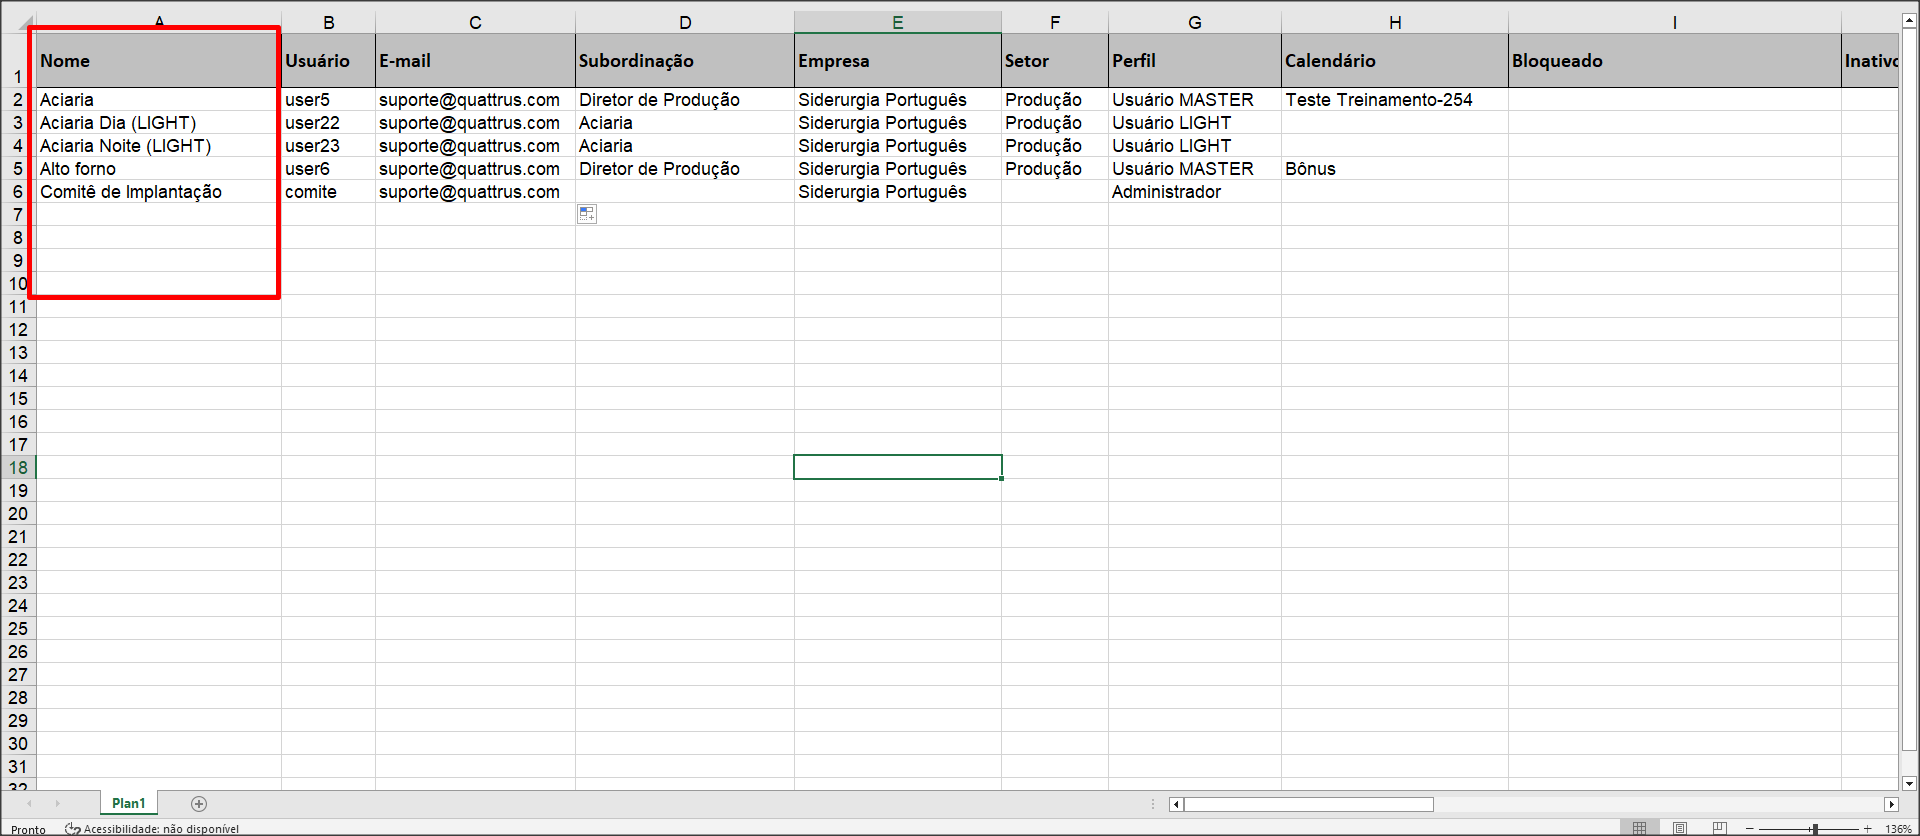This screenshot has height=836, width=1920.
Task: Switch to Page Break Preview view
Action: (x=1719, y=828)
